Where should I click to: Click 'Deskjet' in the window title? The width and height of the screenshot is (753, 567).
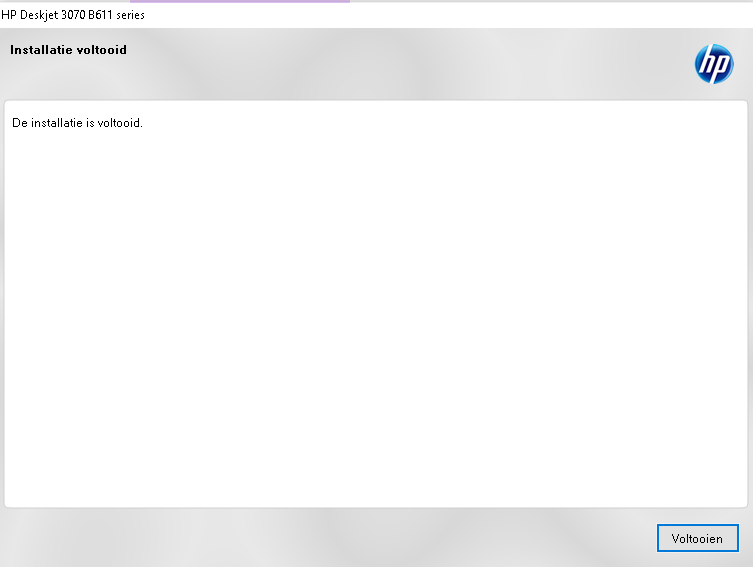tap(40, 15)
